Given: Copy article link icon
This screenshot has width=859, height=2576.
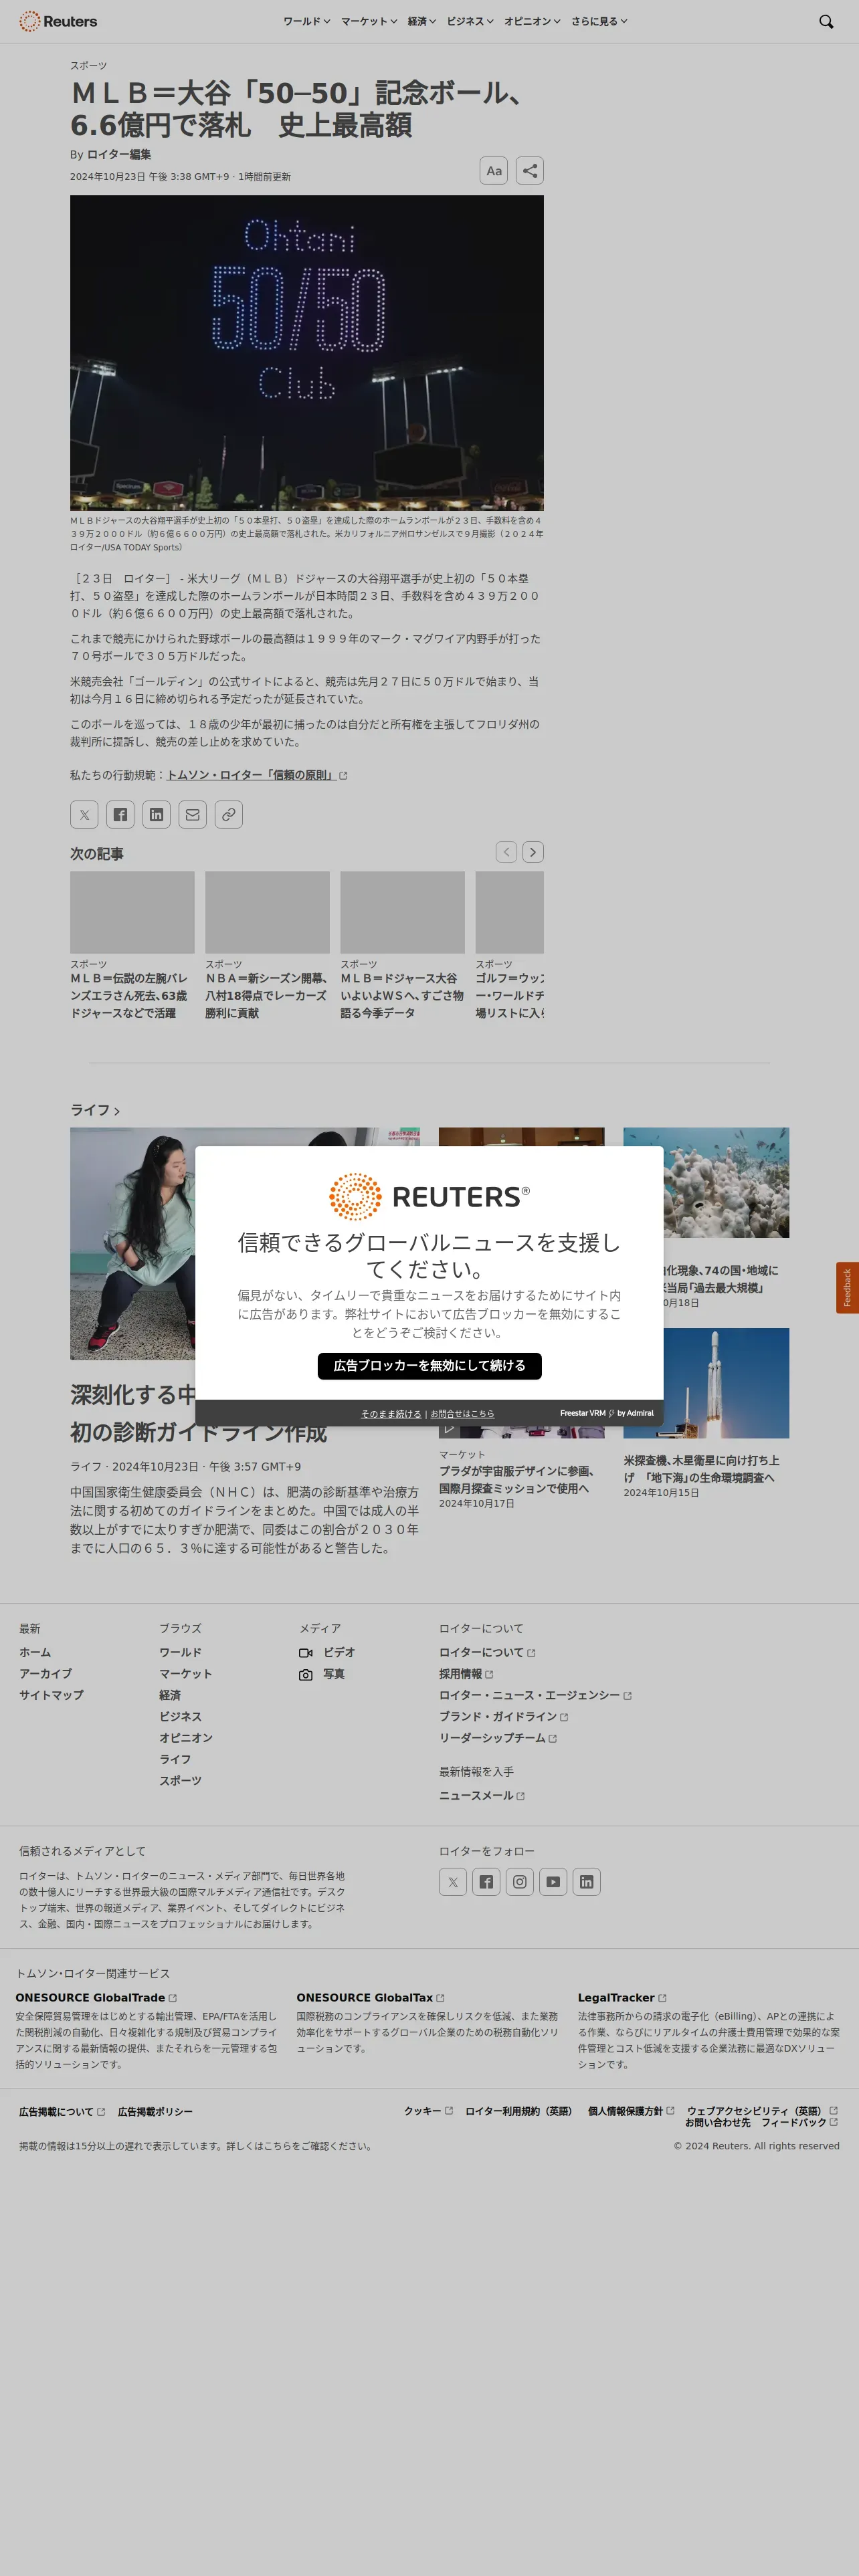Looking at the screenshot, I should [228, 814].
